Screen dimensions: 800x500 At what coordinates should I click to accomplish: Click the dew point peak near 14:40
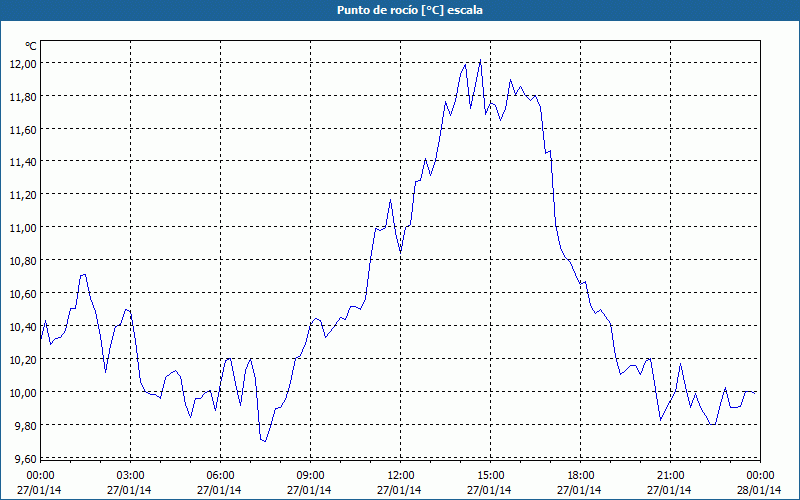pos(480,60)
